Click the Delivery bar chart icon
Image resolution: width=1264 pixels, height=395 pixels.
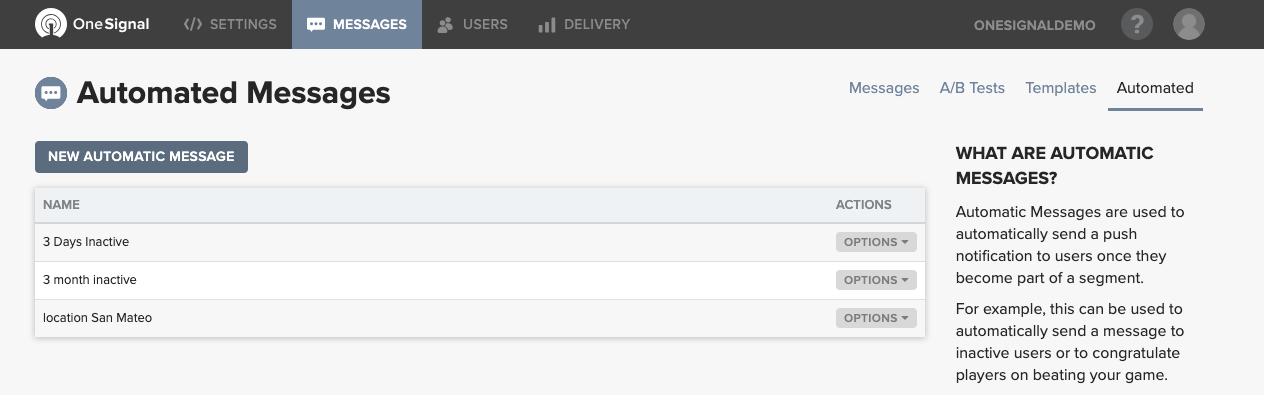(546, 25)
